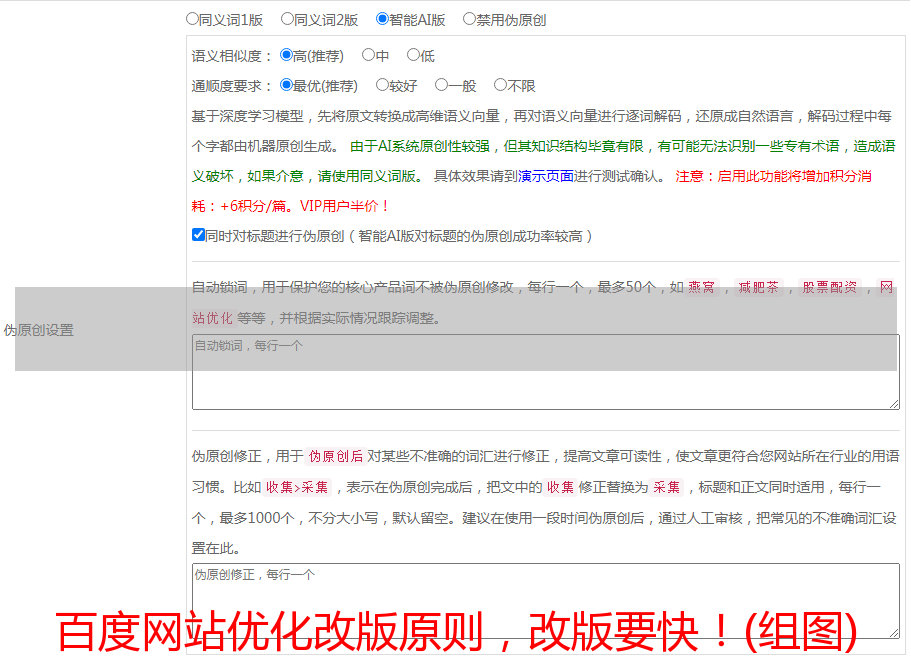Viewport: 911px width, 658px height.
Task: Grab the 自动锁词 textarea resize handle
Action: click(x=894, y=404)
